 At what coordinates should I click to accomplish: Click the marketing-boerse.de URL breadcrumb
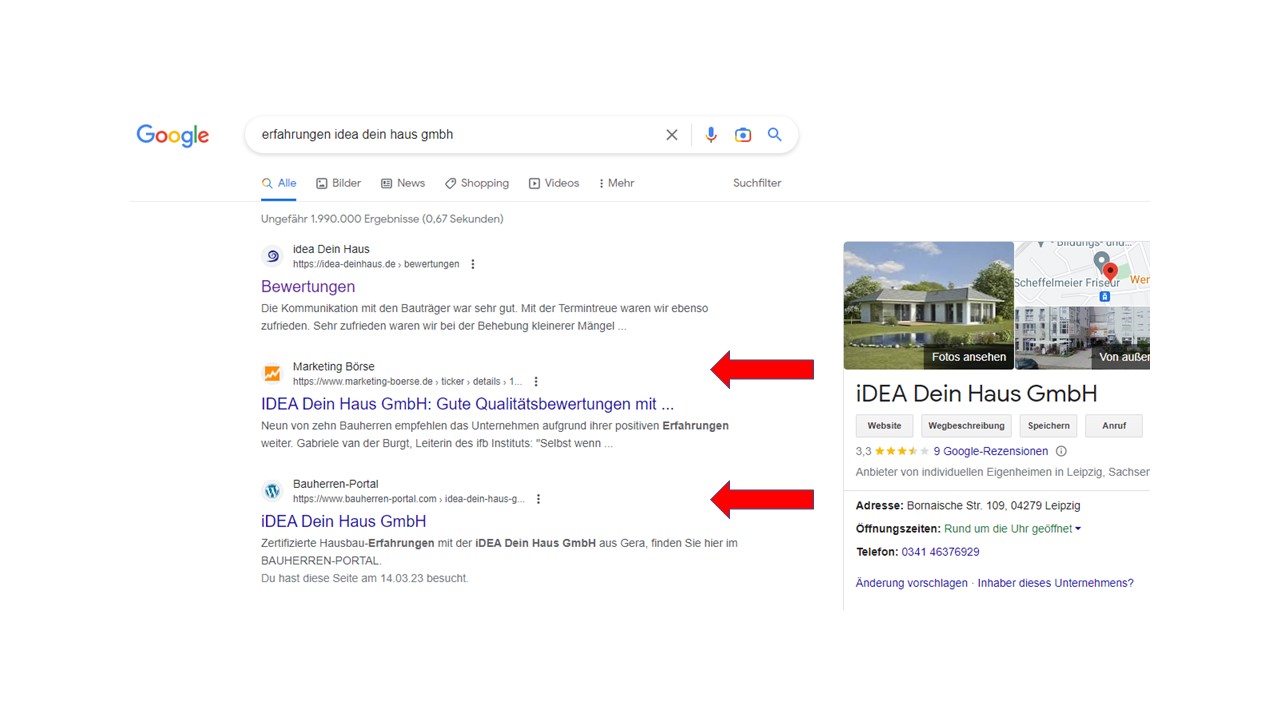coord(407,382)
